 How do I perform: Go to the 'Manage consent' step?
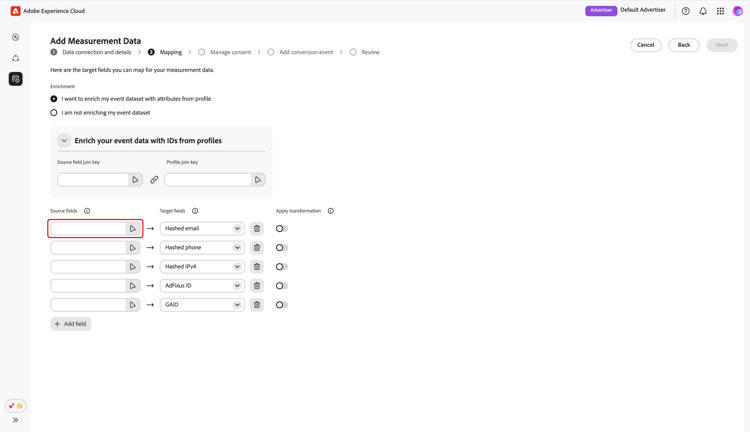(225, 52)
